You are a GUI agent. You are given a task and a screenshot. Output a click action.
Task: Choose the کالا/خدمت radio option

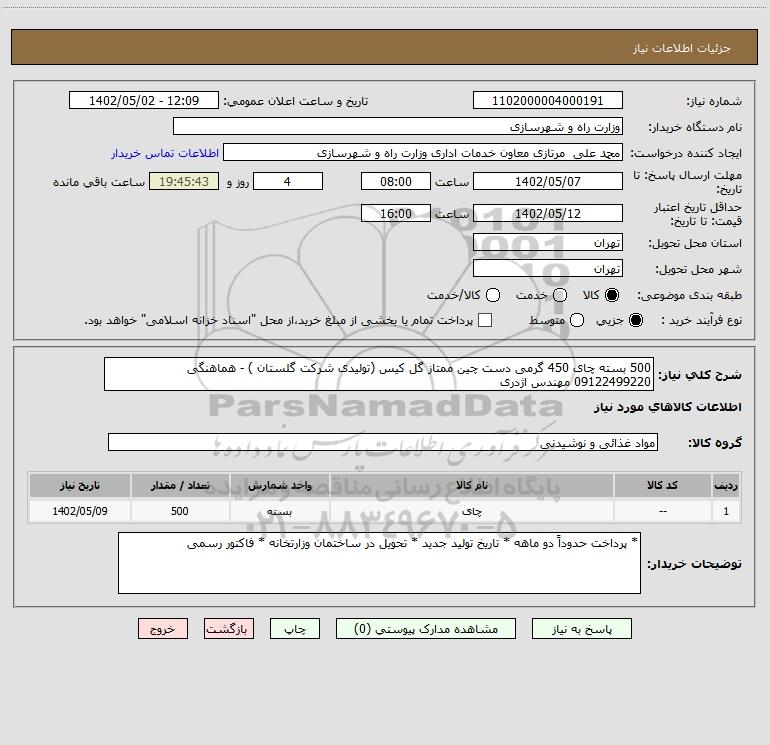coord(493,295)
